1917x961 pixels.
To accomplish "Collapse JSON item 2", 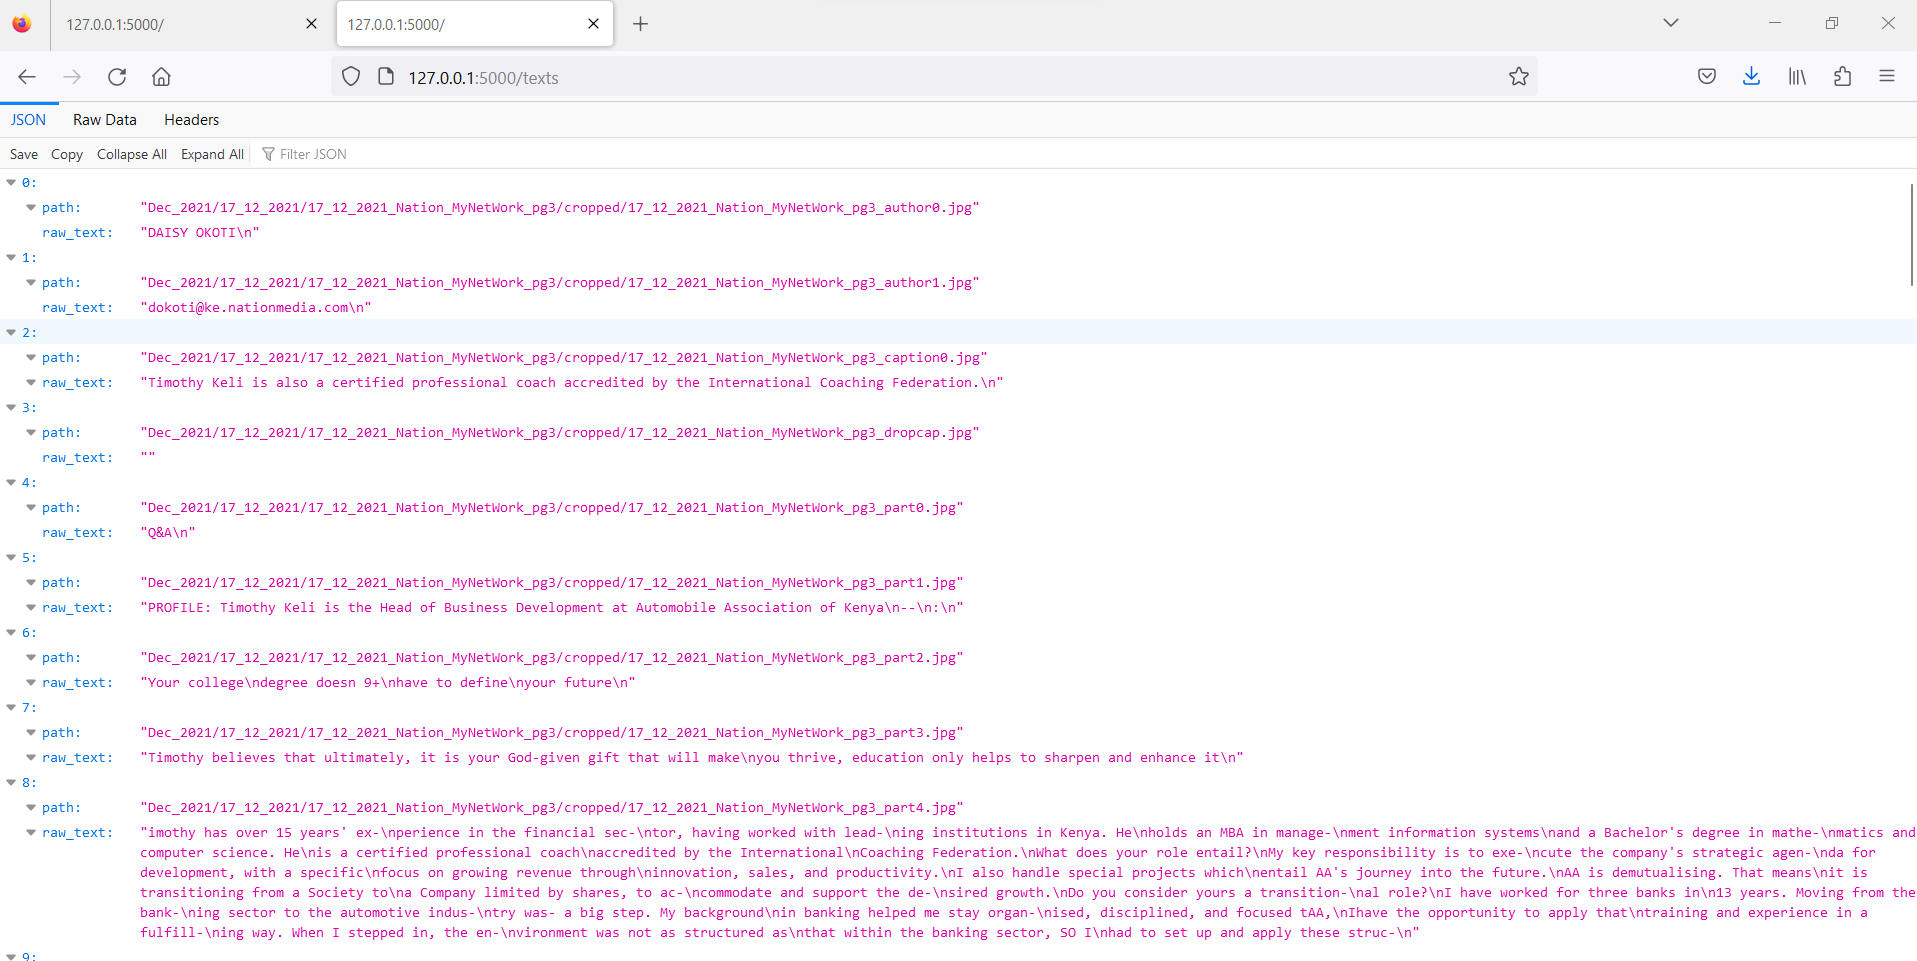I will pos(11,333).
